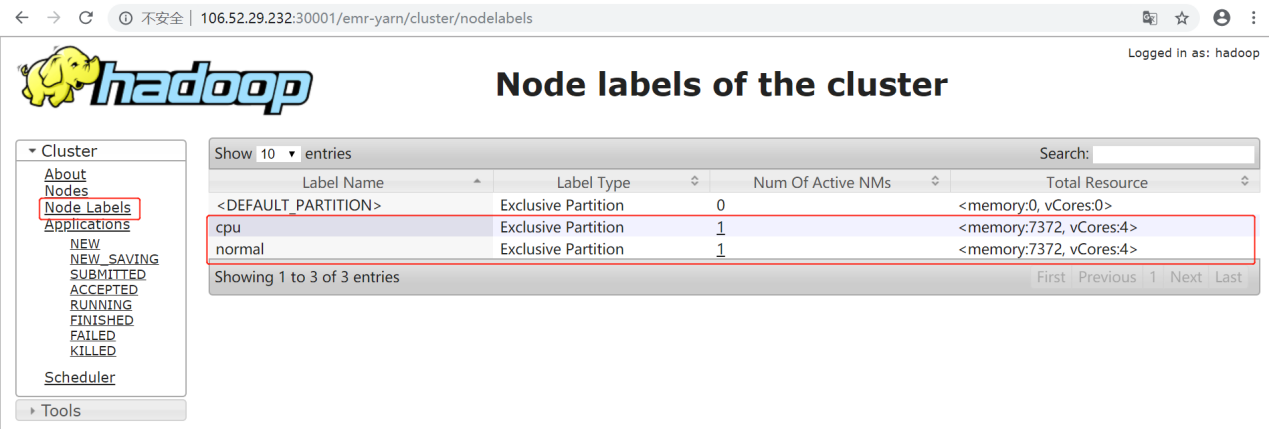
Task: Sort by Num Of Active NMs
Action: click(x=821, y=182)
